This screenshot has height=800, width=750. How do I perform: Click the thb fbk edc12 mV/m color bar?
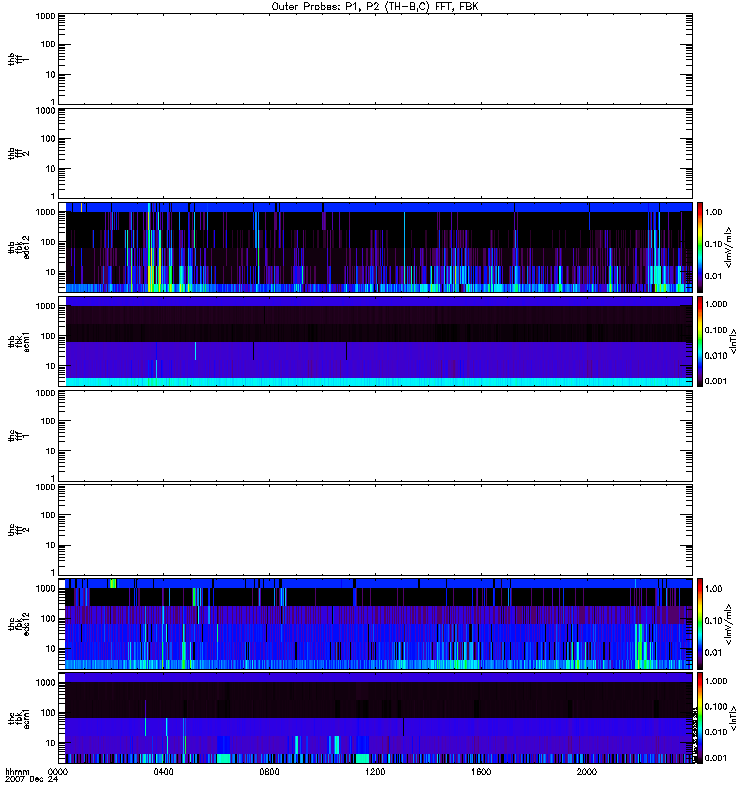[x=700, y=247]
